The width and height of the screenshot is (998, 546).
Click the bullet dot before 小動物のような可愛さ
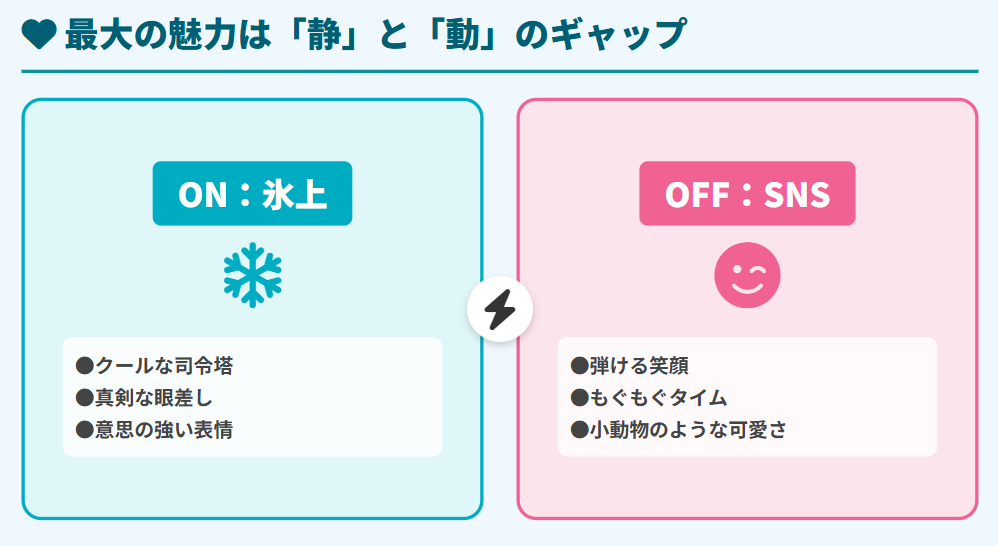(580, 429)
